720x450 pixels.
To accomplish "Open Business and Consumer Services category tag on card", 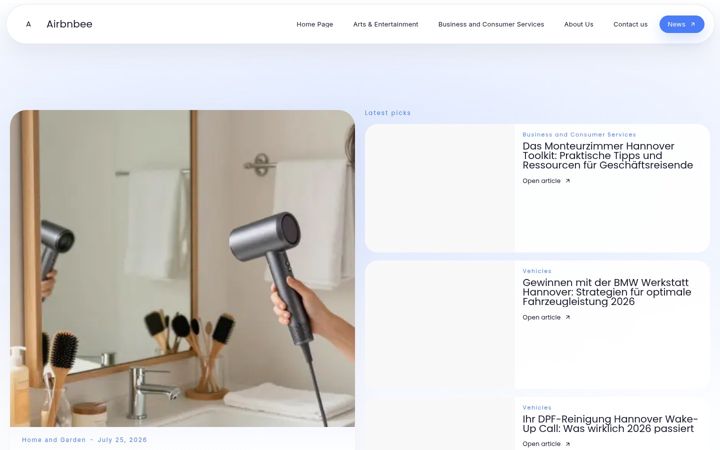I will pyautogui.click(x=579, y=135).
